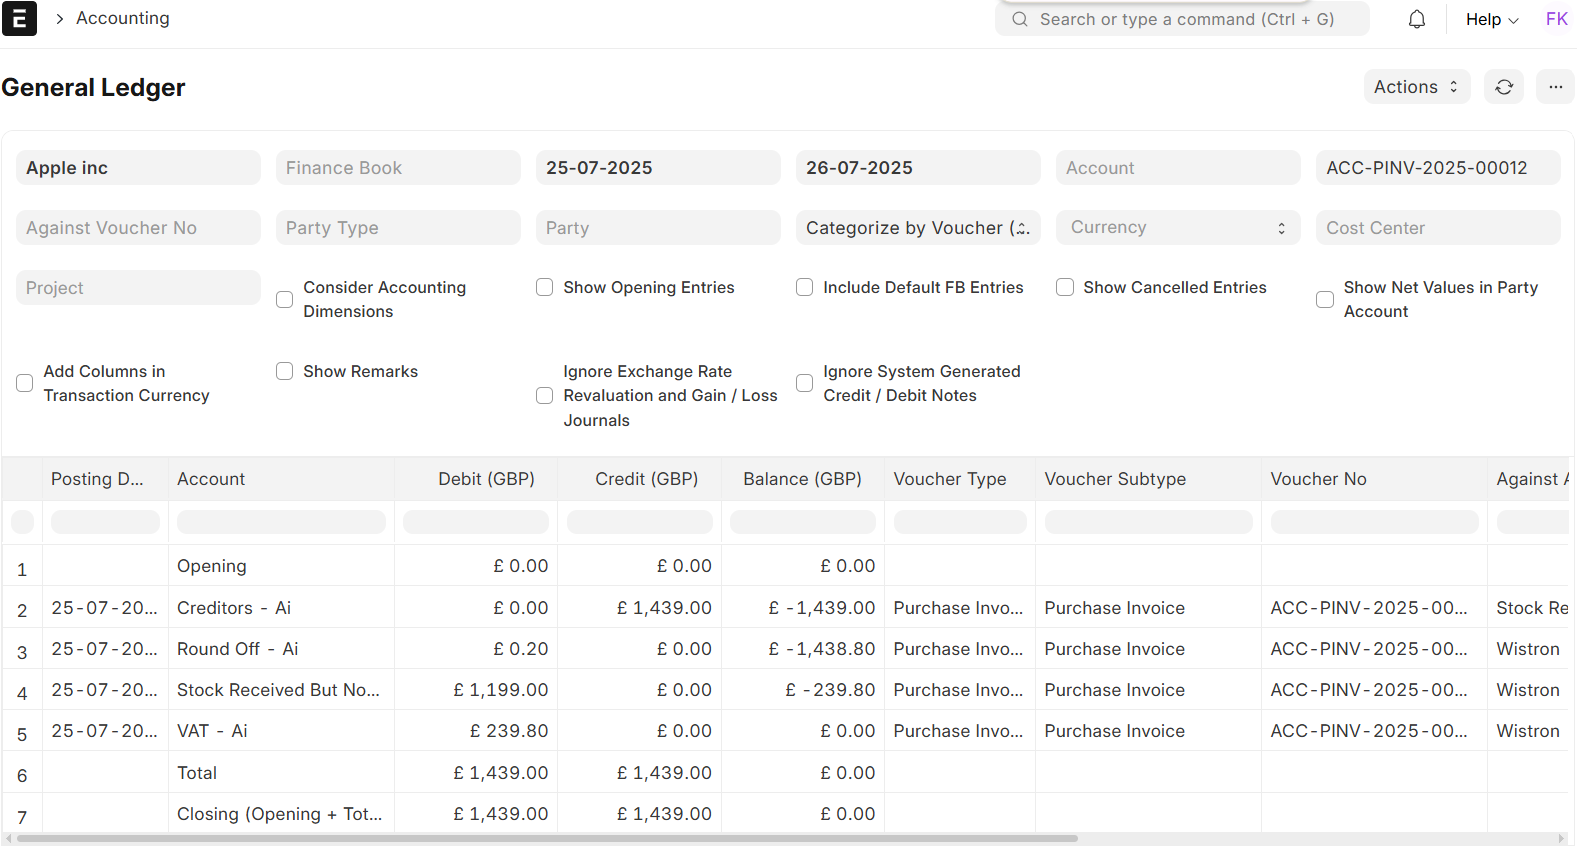Click the Voucher No column header
This screenshot has width=1577, height=846.
(1318, 479)
